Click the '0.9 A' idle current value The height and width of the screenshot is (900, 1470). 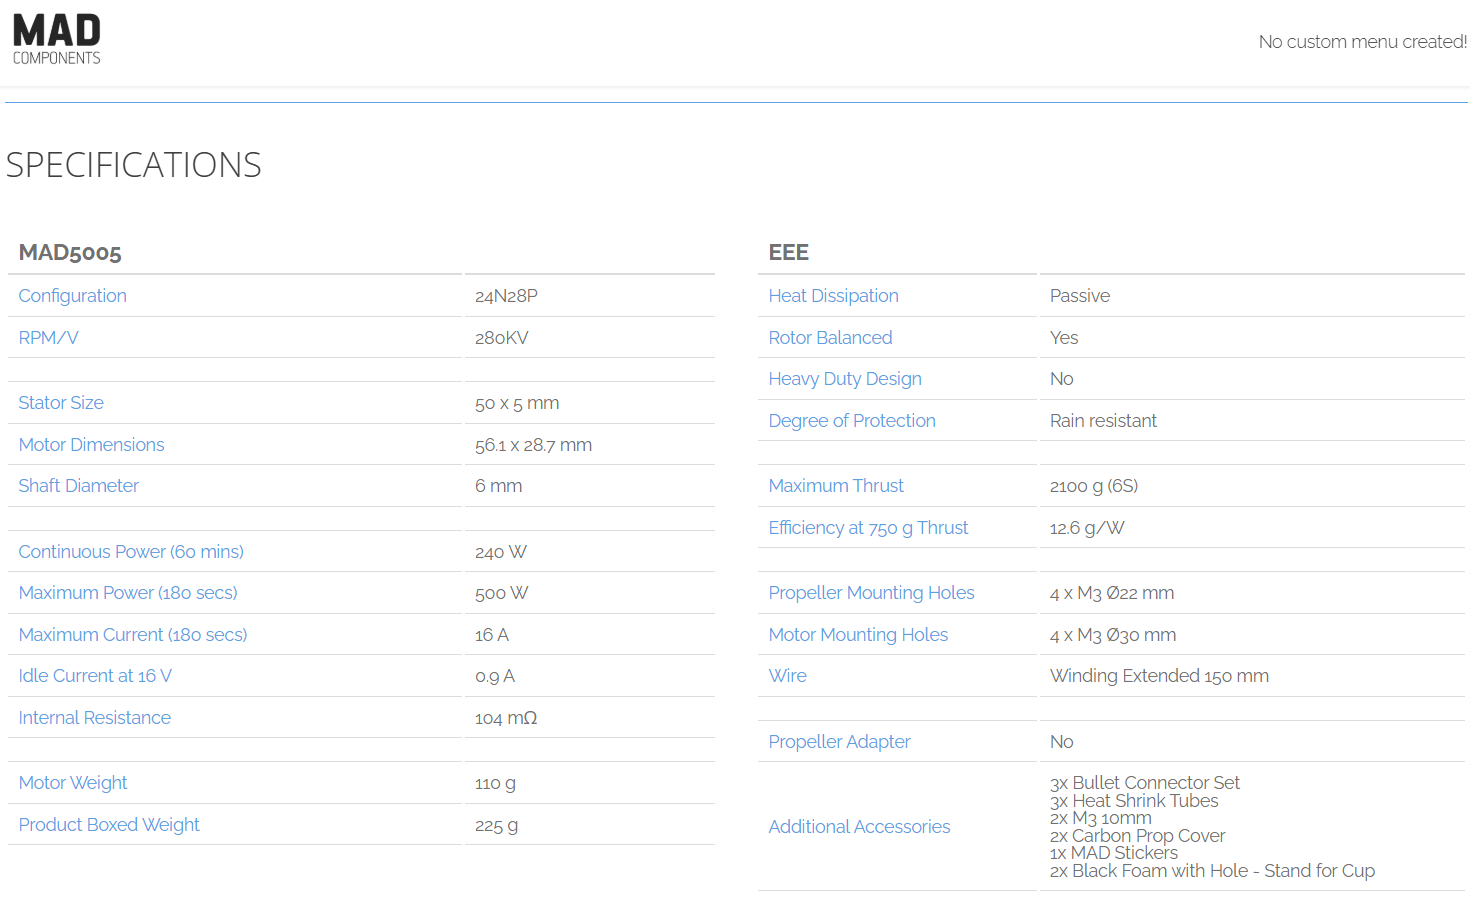pyautogui.click(x=495, y=676)
